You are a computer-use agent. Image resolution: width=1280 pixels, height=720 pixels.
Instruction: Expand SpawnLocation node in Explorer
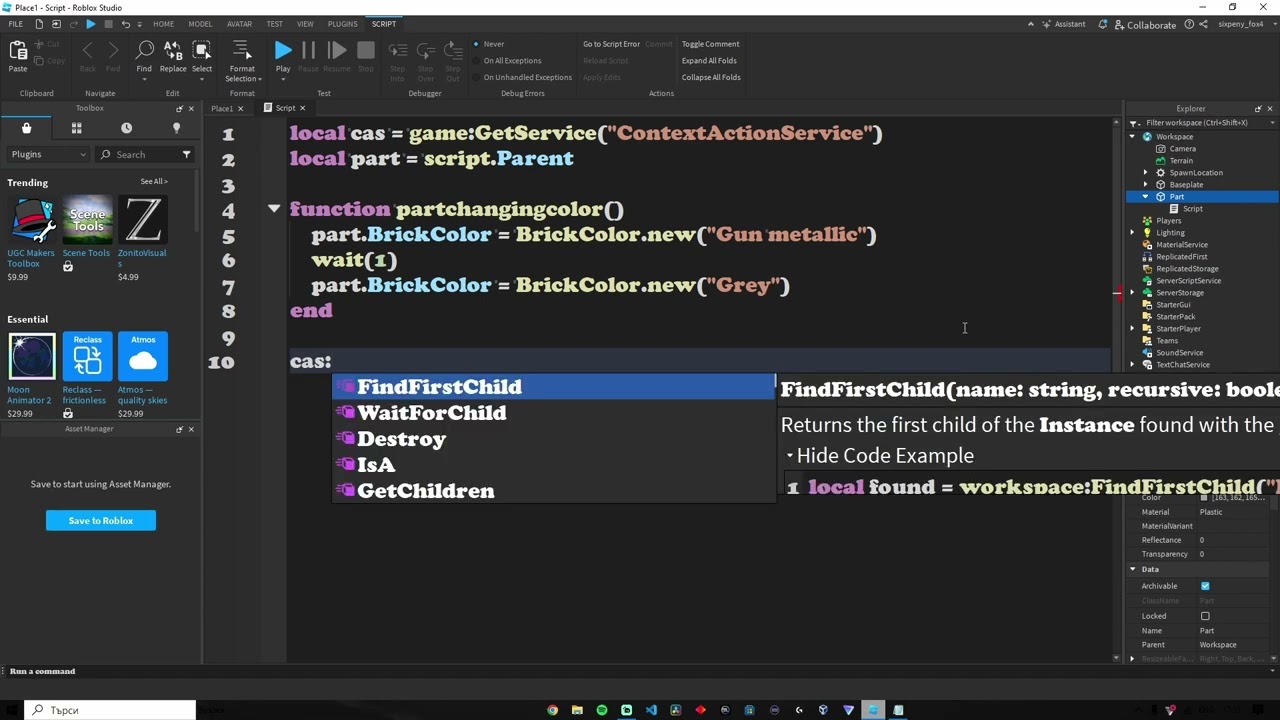pos(1146,172)
